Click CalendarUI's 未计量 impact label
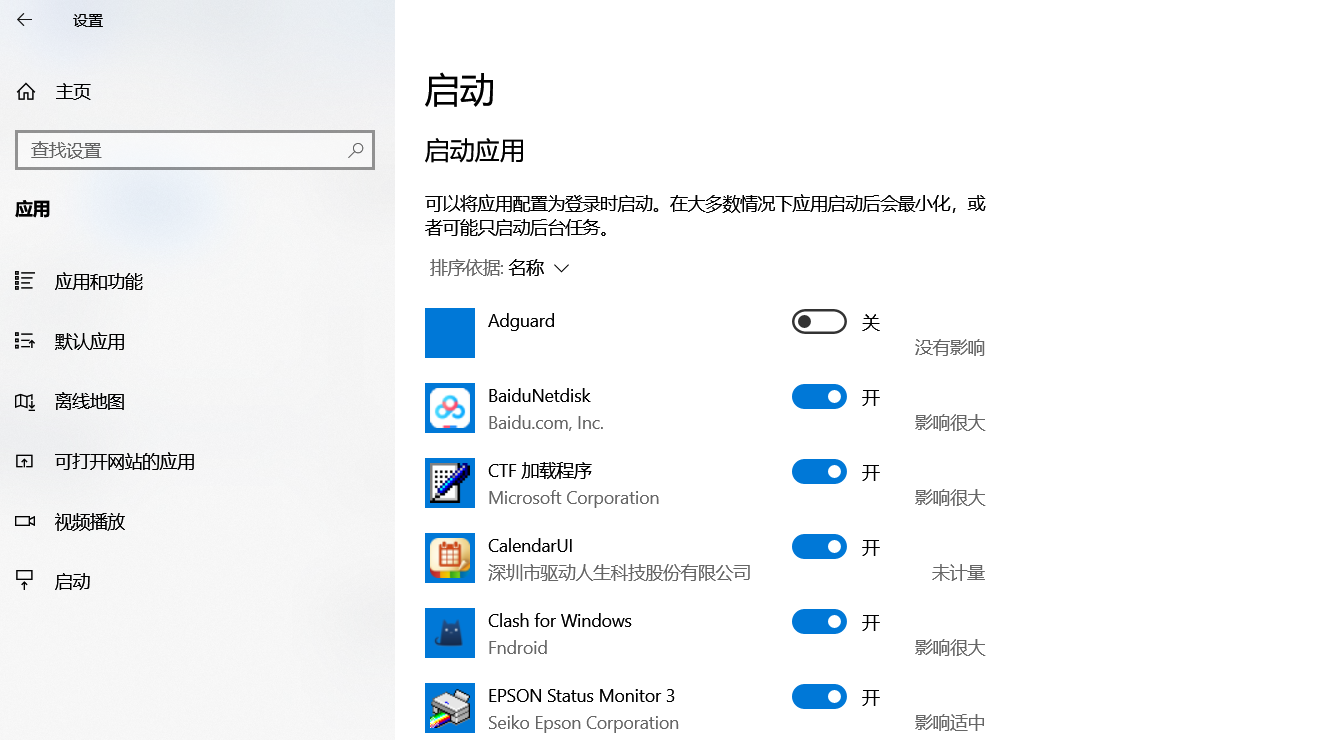 959,573
